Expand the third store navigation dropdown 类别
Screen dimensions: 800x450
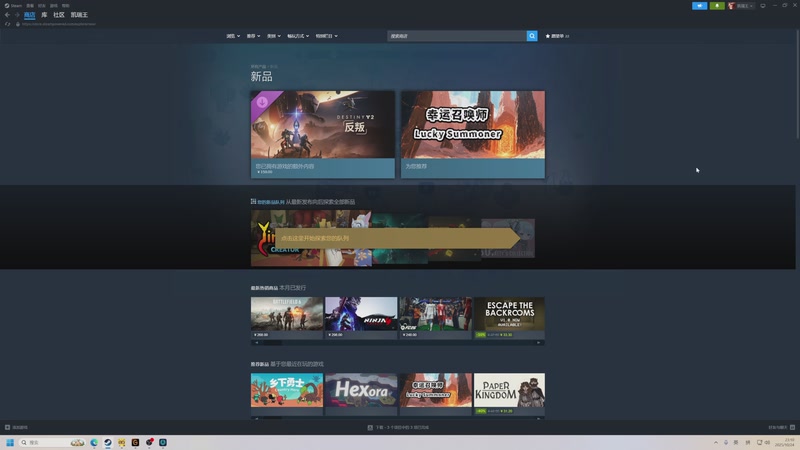tap(273, 36)
